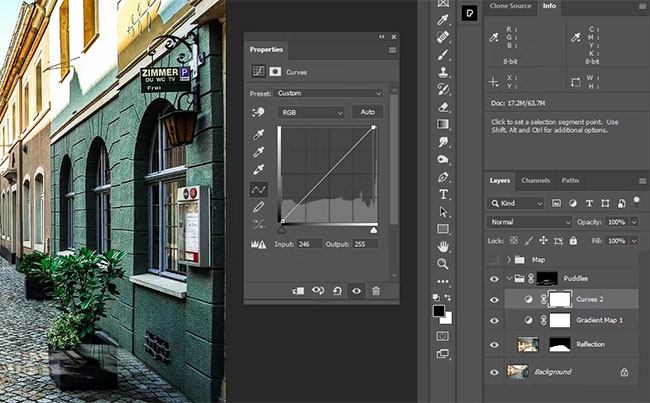Viewport: 650px width, 403px height.
Task: Click the reset adjustment icon in Properties
Action: coord(337,290)
